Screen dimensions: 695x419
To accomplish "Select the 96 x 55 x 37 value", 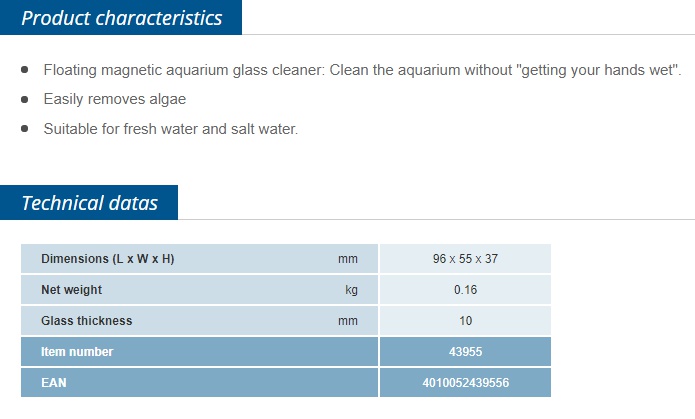I will click(x=465, y=259).
